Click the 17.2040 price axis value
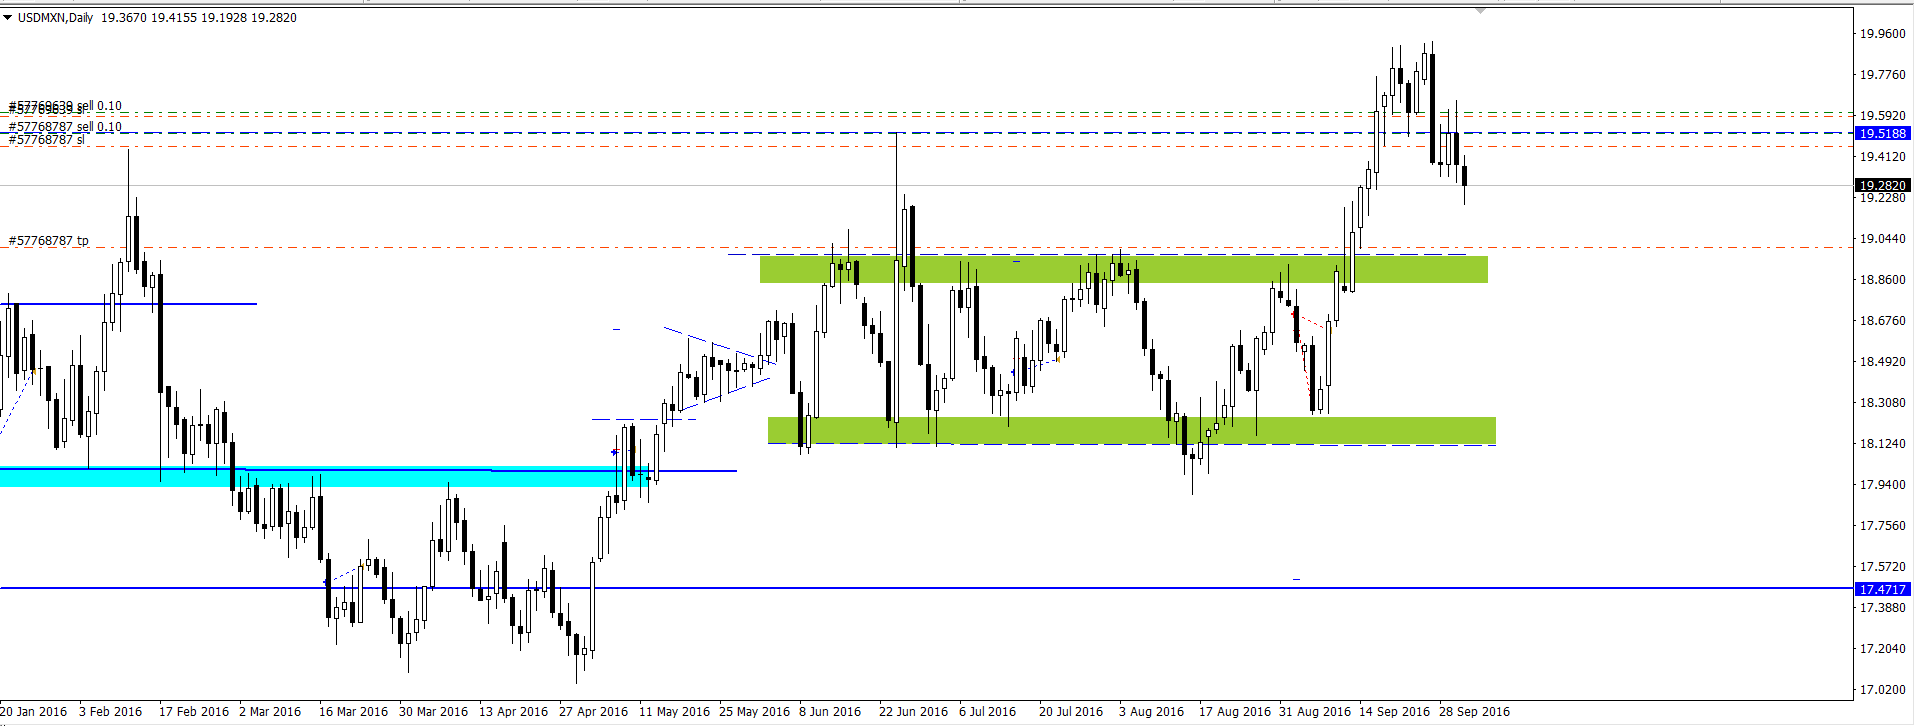This screenshot has height=726, width=1914. coord(1882,648)
